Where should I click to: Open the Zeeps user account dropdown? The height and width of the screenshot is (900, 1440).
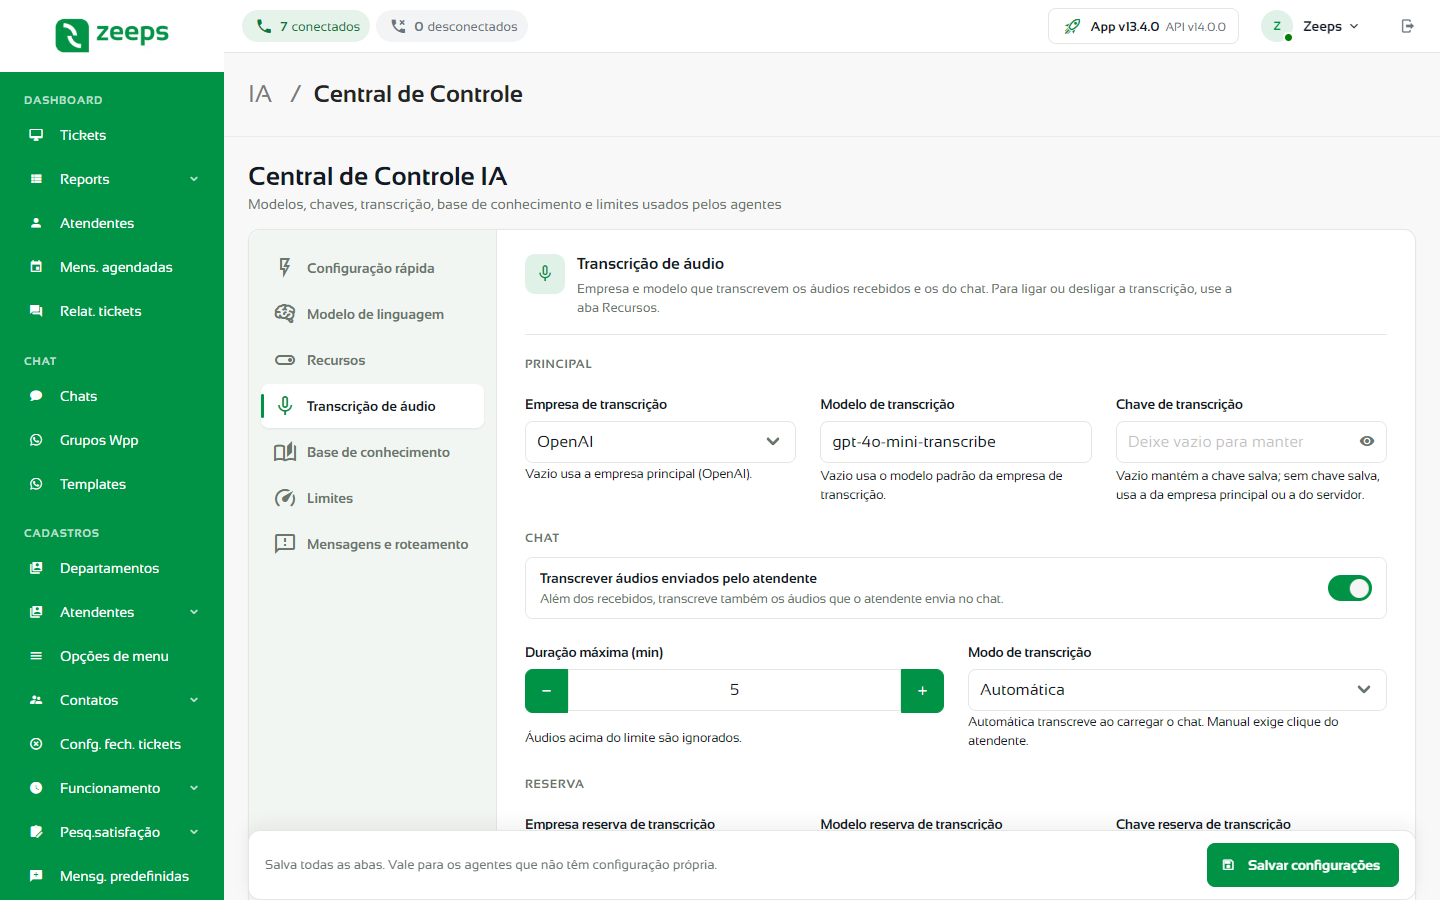1311,26
